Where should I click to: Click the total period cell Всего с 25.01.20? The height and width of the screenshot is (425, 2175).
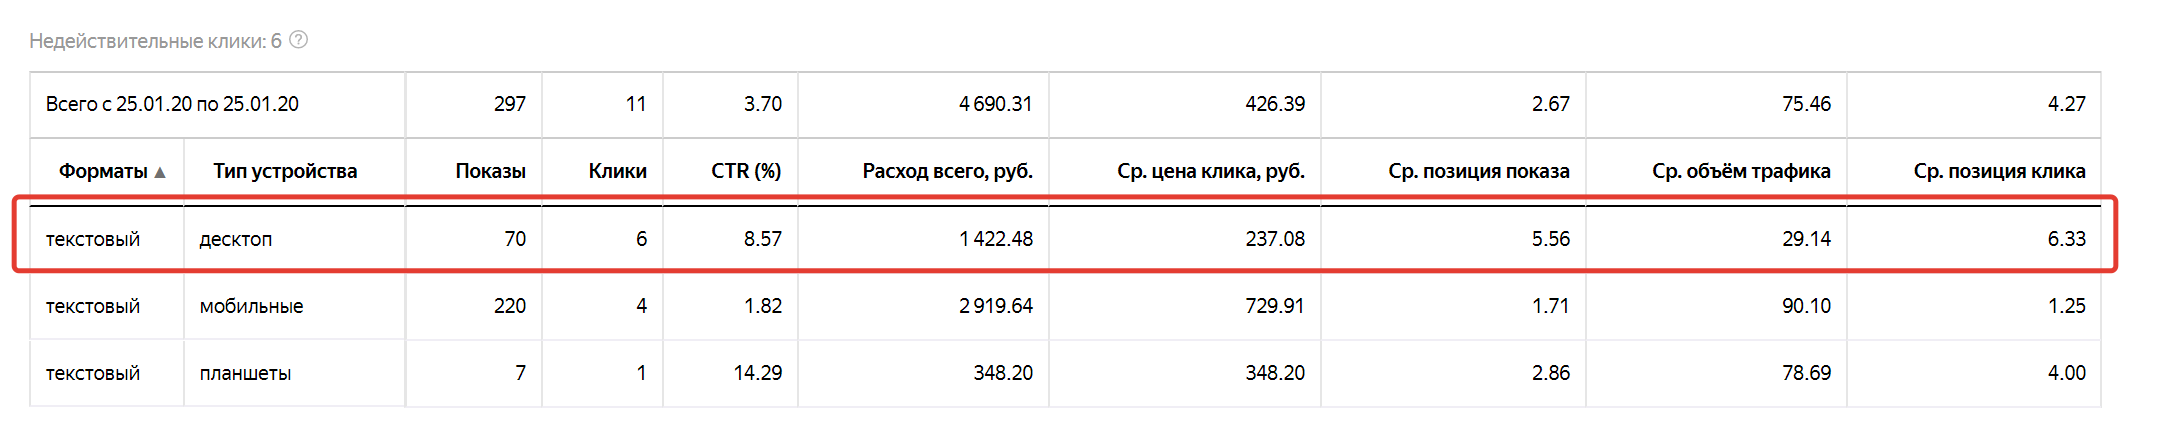point(172,104)
